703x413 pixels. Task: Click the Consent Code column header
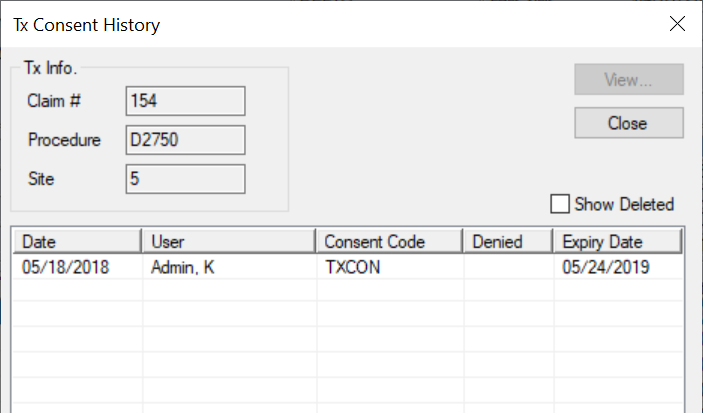coord(388,242)
